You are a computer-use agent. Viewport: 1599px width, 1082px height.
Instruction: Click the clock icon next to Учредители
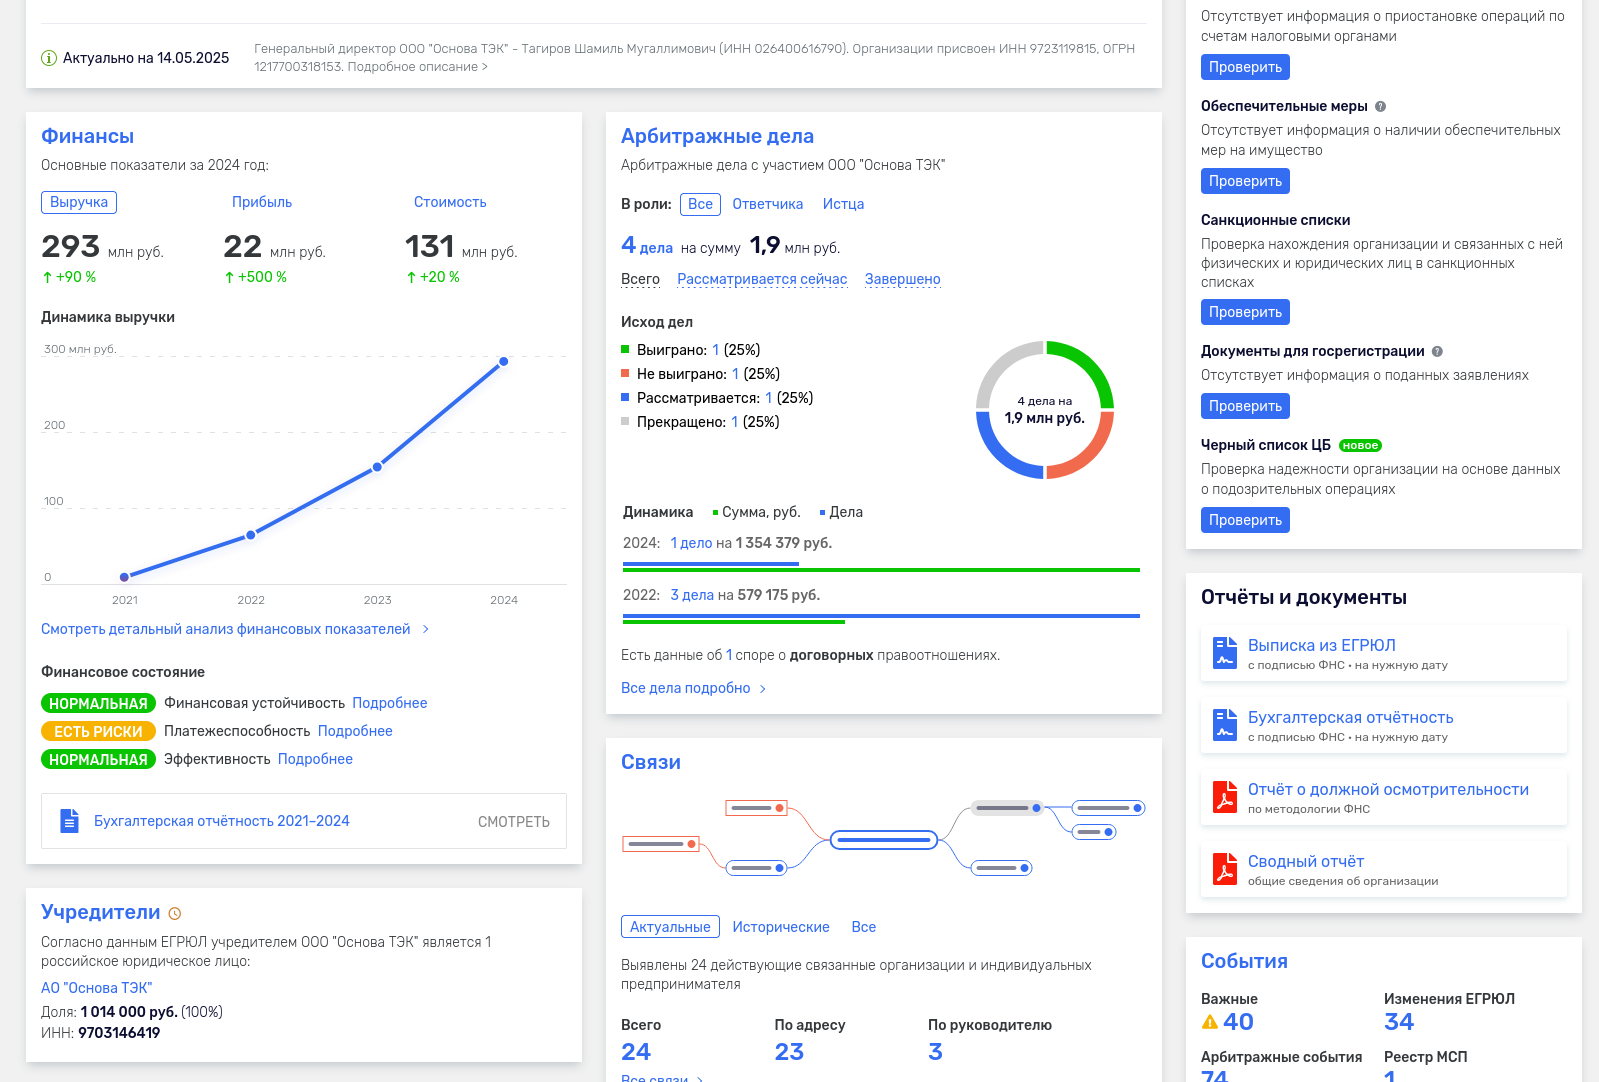point(175,913)
